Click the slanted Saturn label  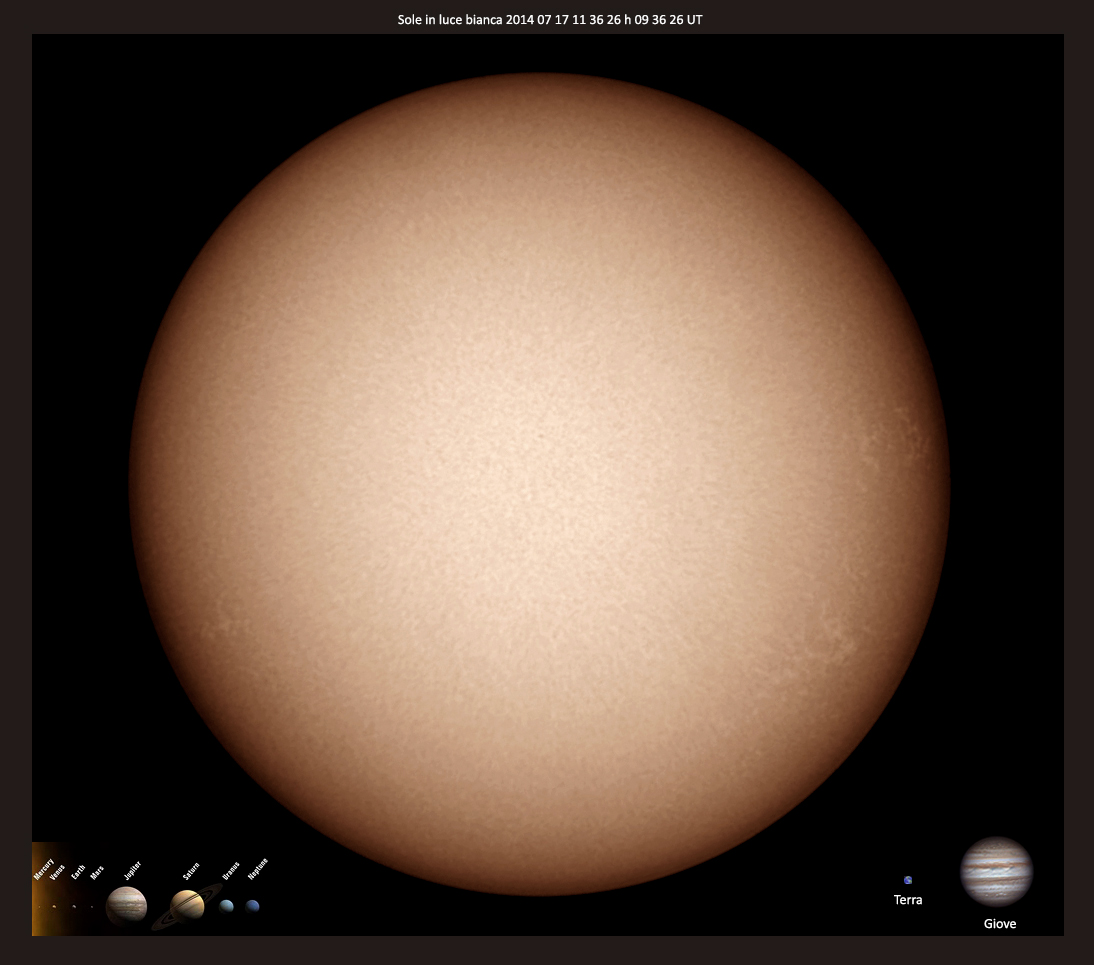click(x=191, y=870)
